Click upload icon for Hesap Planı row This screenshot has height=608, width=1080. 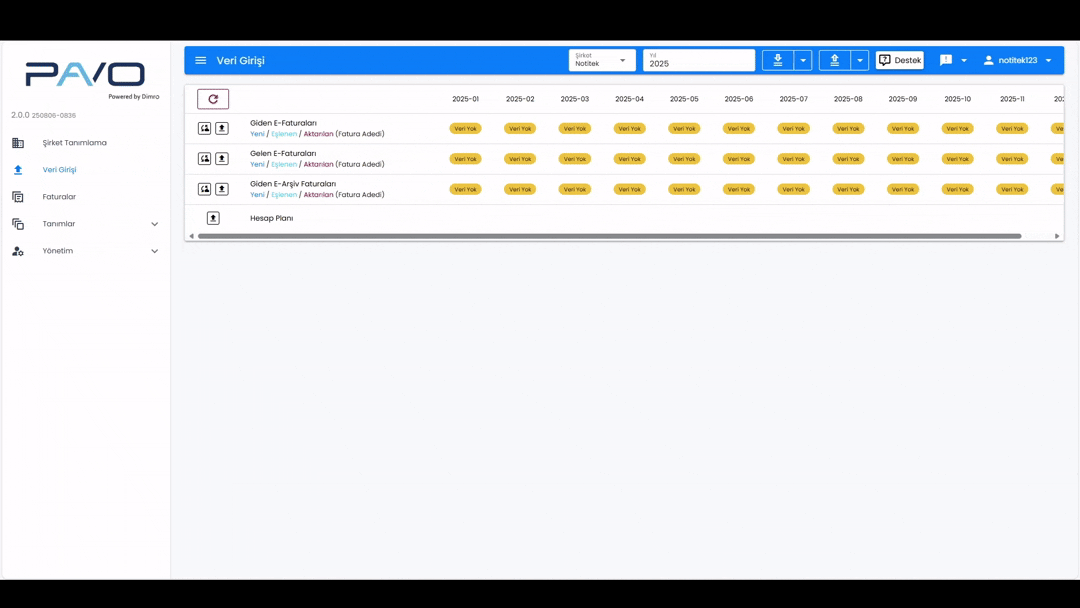click(x=213, y=218)
